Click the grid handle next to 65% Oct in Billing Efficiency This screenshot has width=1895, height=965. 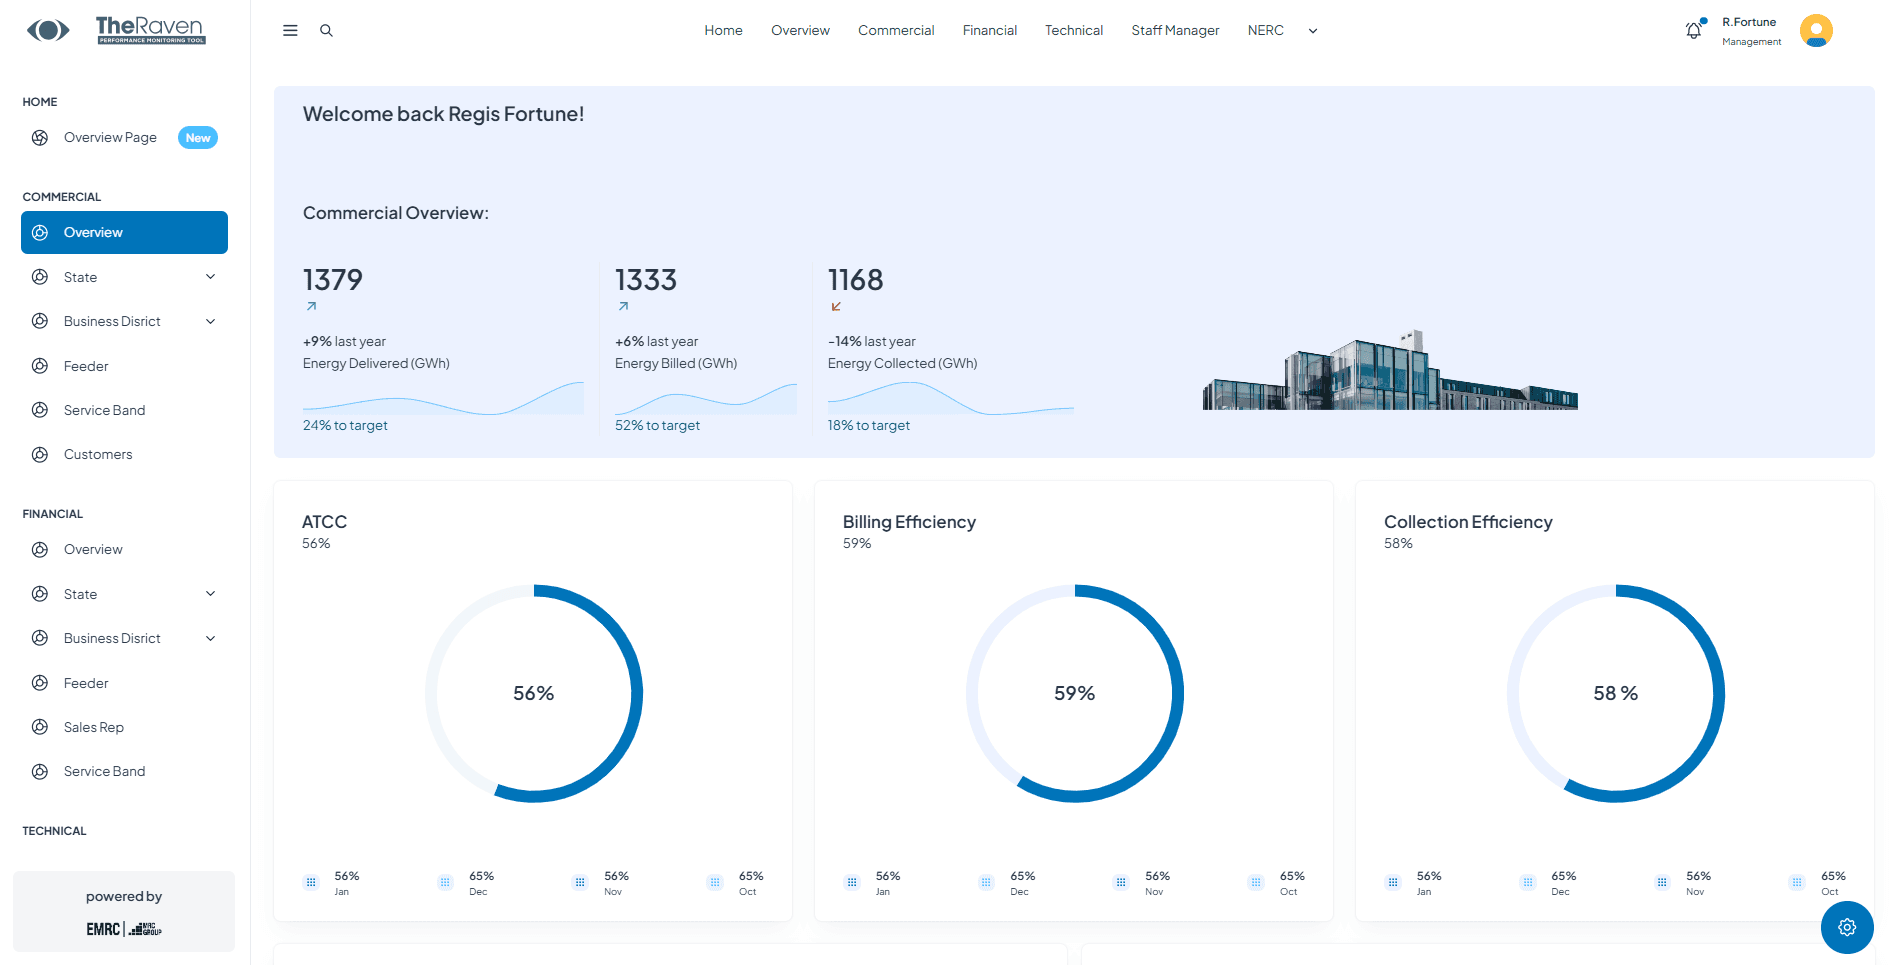(x=1255, y=882)
